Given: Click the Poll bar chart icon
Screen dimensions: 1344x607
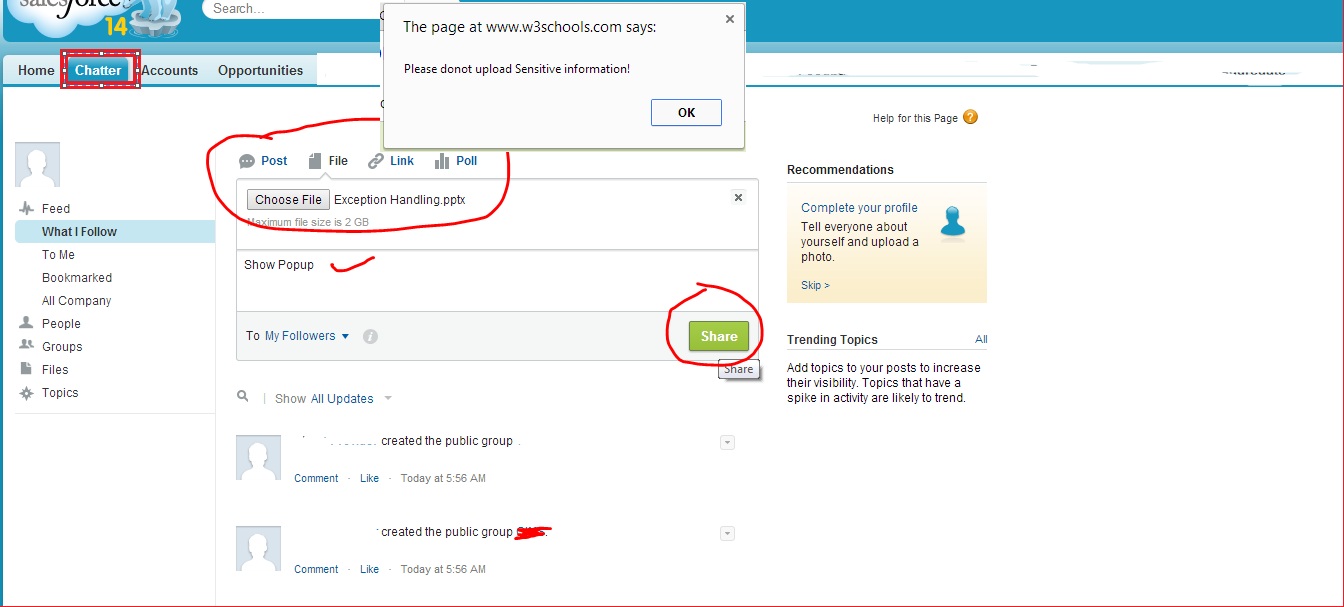Looking at the screenshot, I should click(442, 161).
